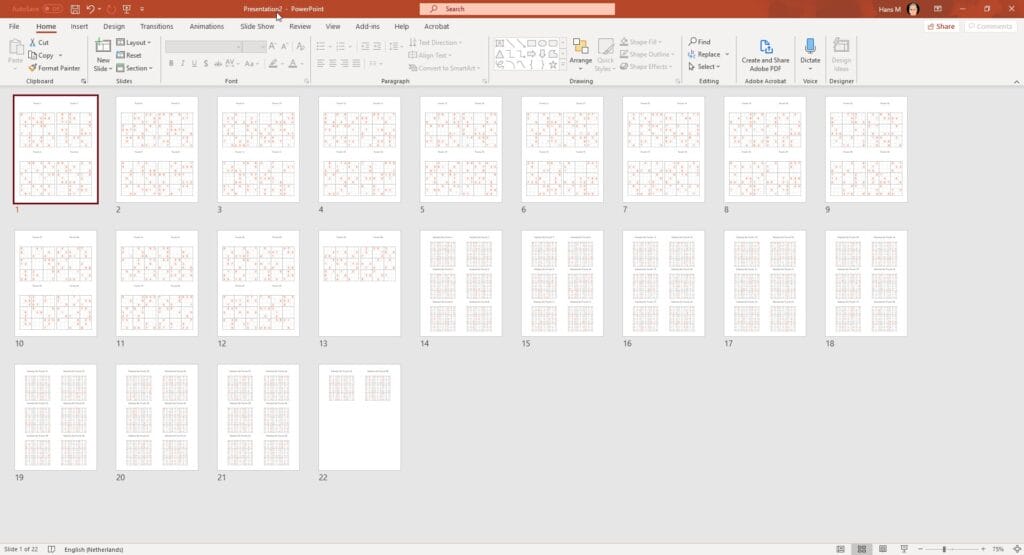
Task: Click the Arrange shapes icon
Action: pyautogui.click(x=581, y=53)
